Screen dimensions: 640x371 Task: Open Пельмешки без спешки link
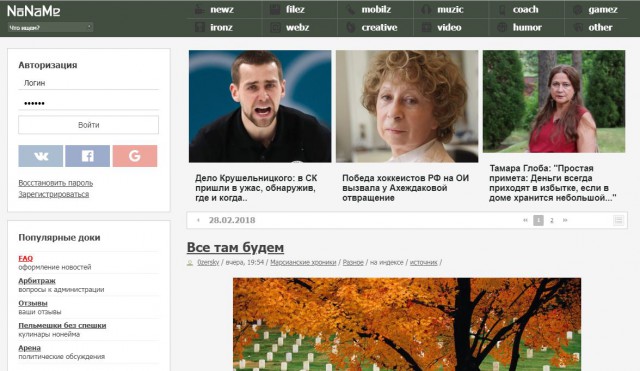click(62, 326)
